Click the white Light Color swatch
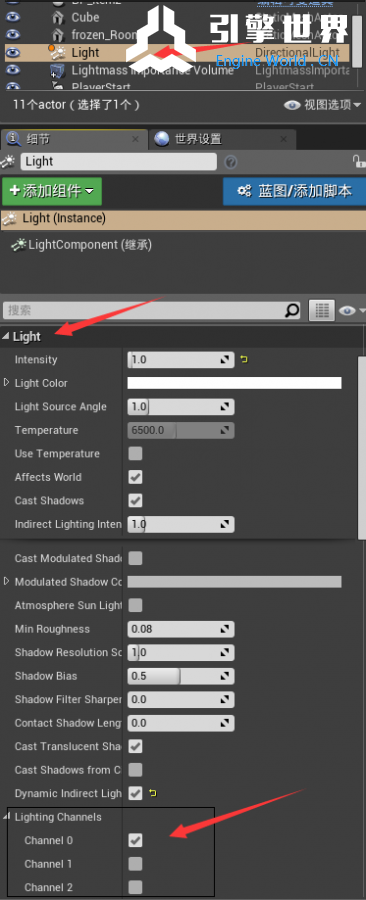 234,383
